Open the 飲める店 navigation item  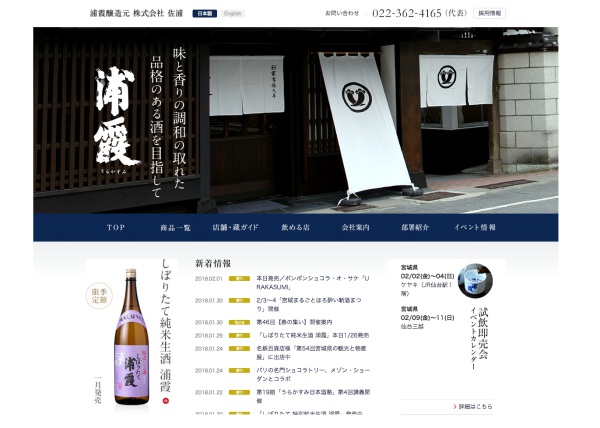coord(295,227)
